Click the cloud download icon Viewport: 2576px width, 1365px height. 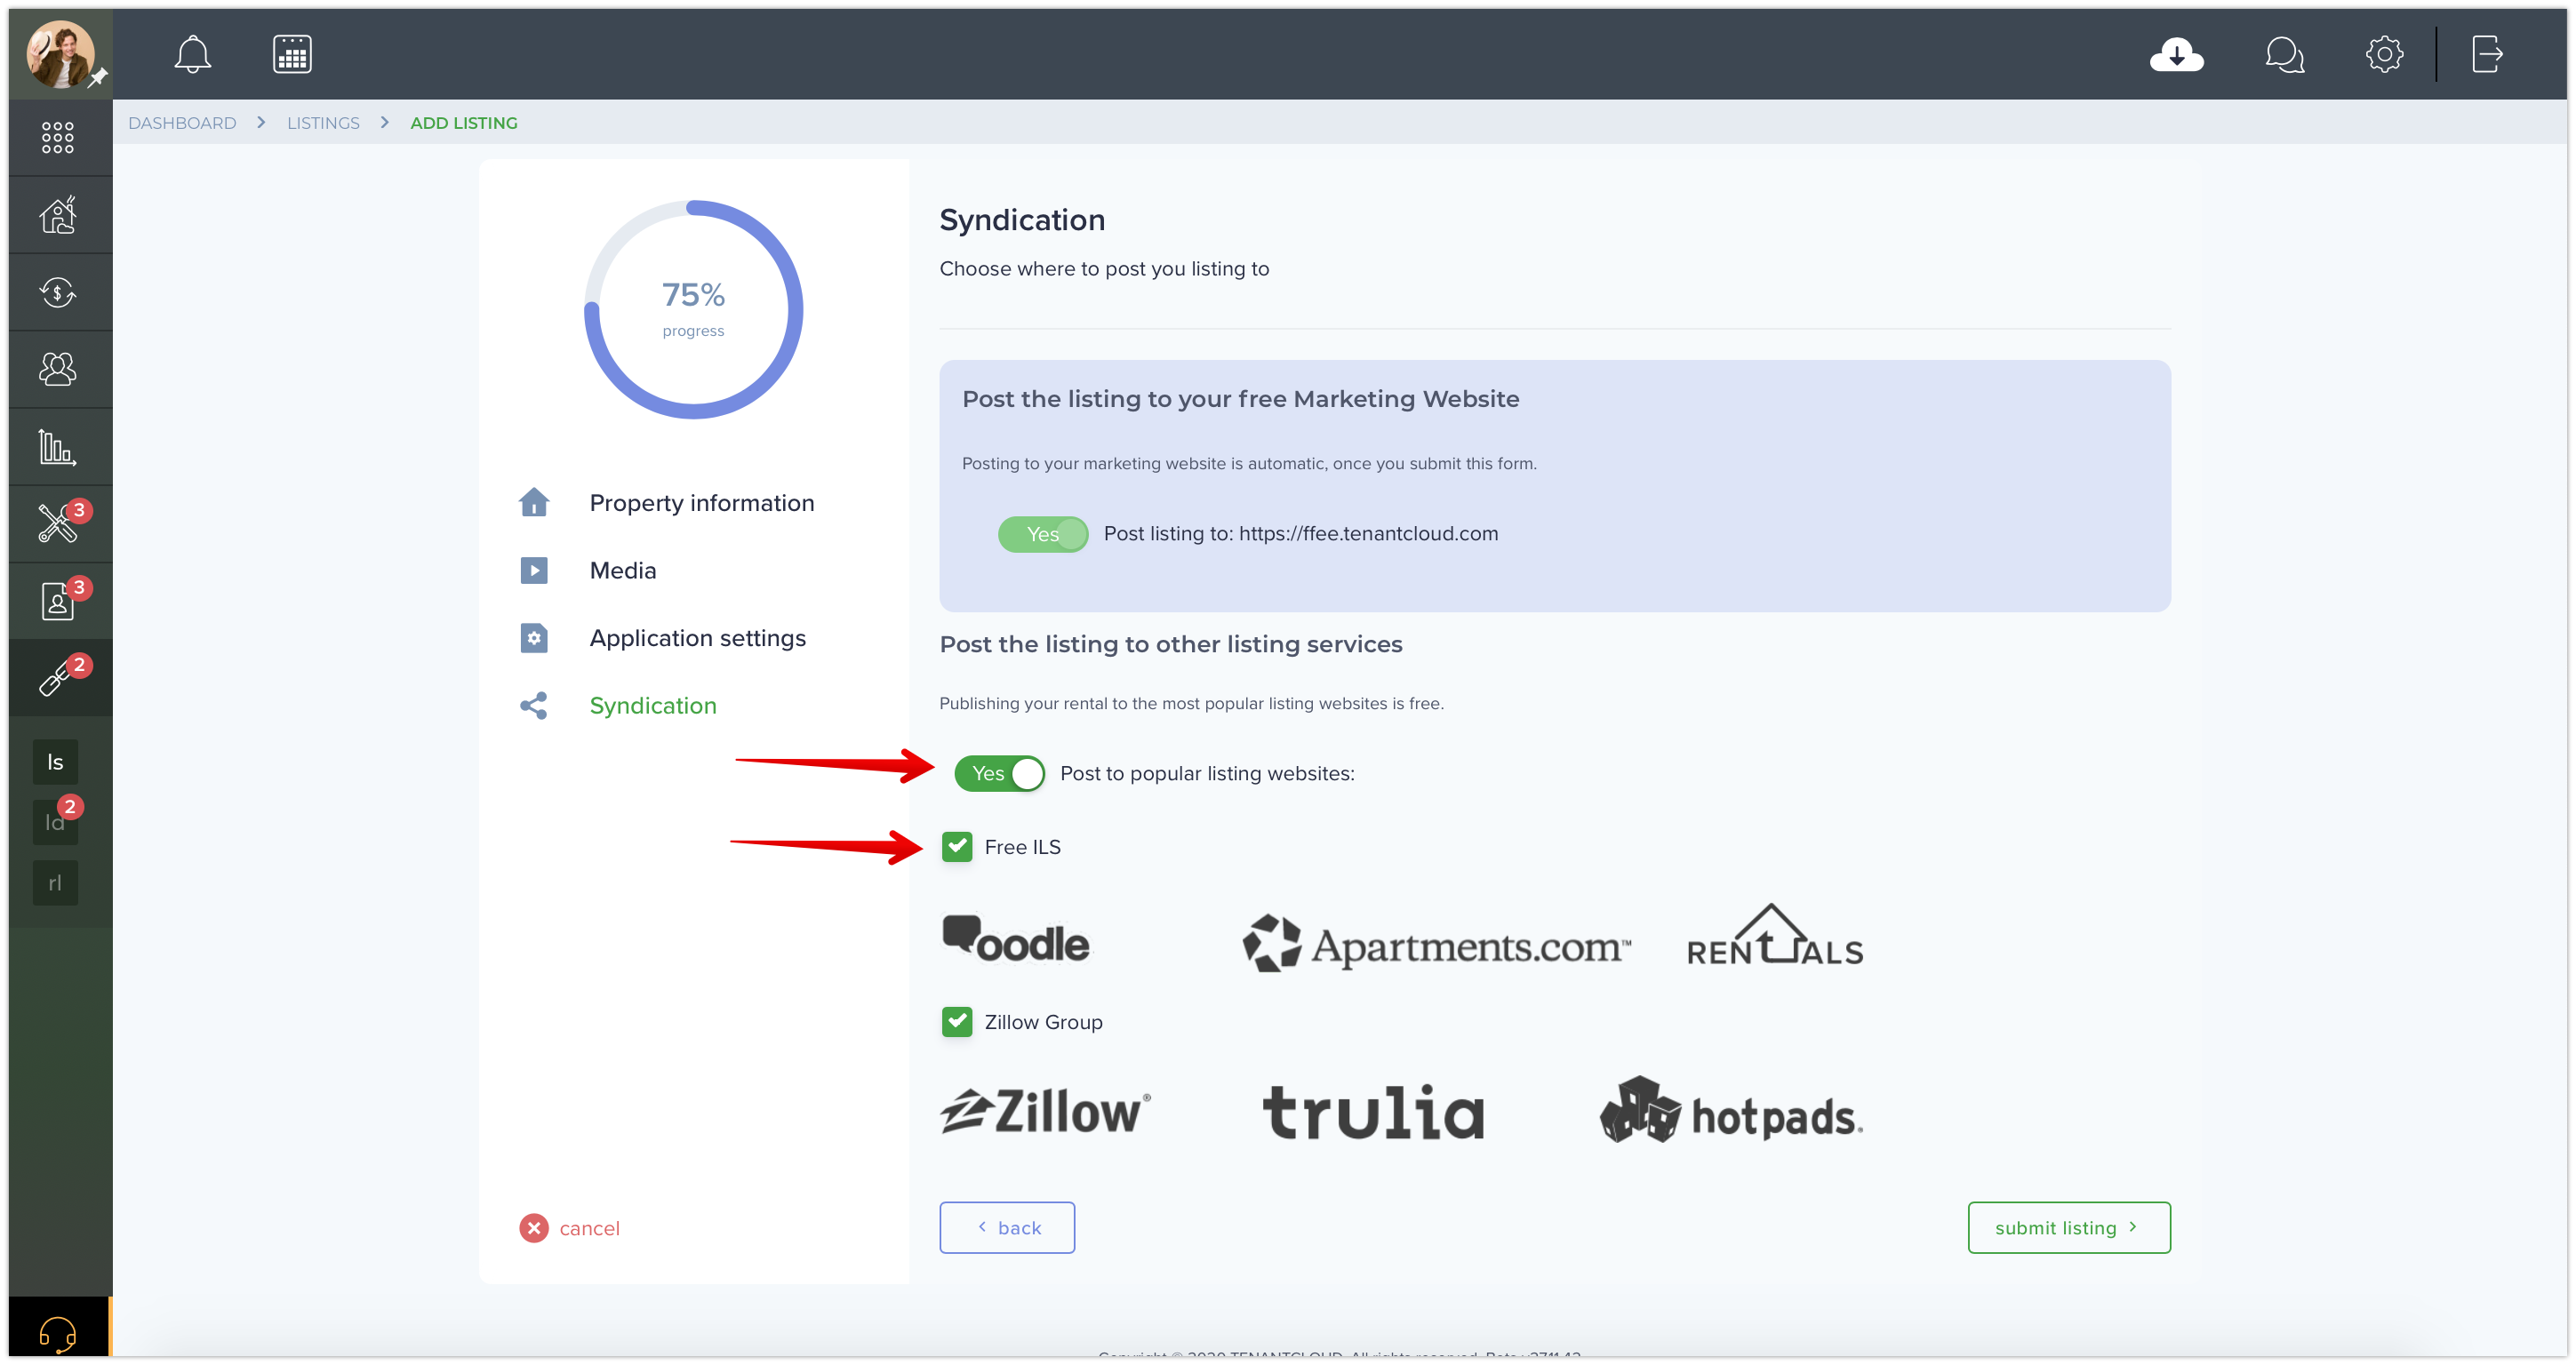click(x=2176, y=54)
